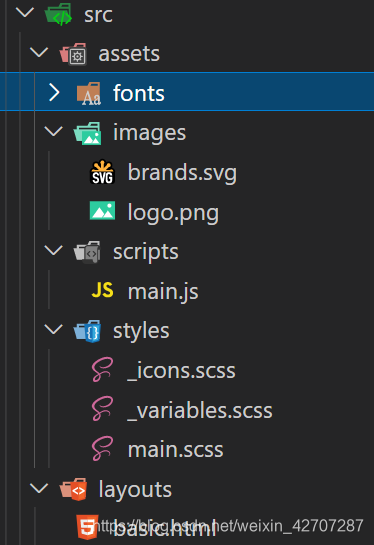The height and width of the screenshot is (545, 374).
Task: Click the HTML5 icon for basic.html
Action: tap(87, 528)
